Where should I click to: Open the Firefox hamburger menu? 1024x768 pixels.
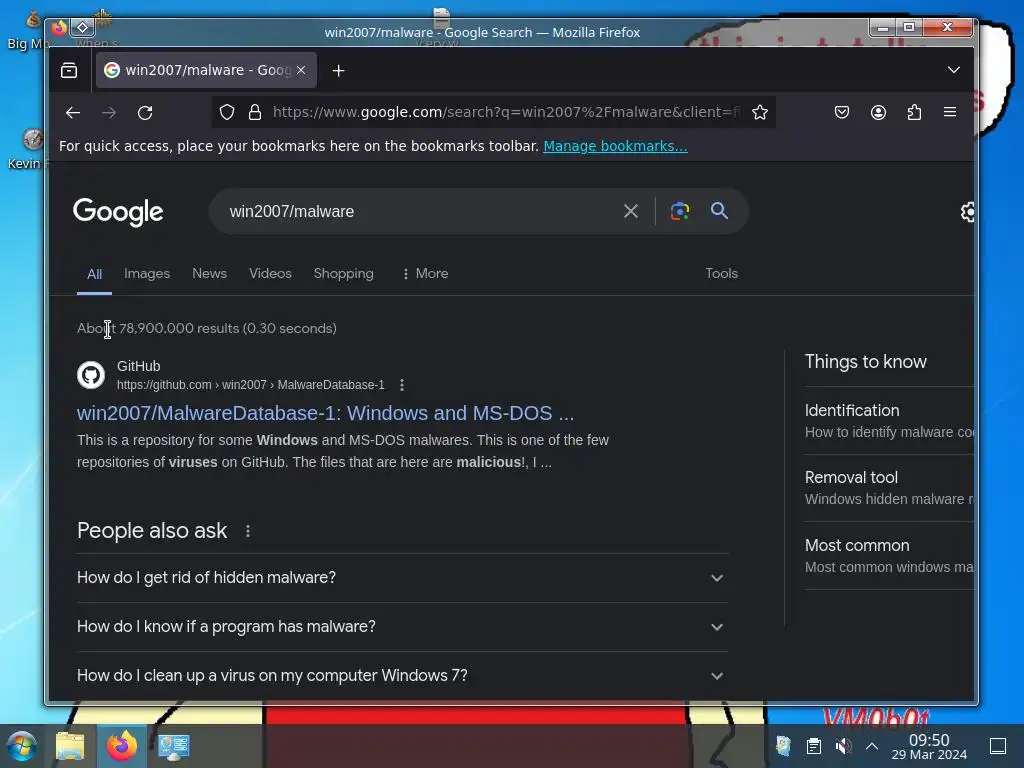point(950,112)
